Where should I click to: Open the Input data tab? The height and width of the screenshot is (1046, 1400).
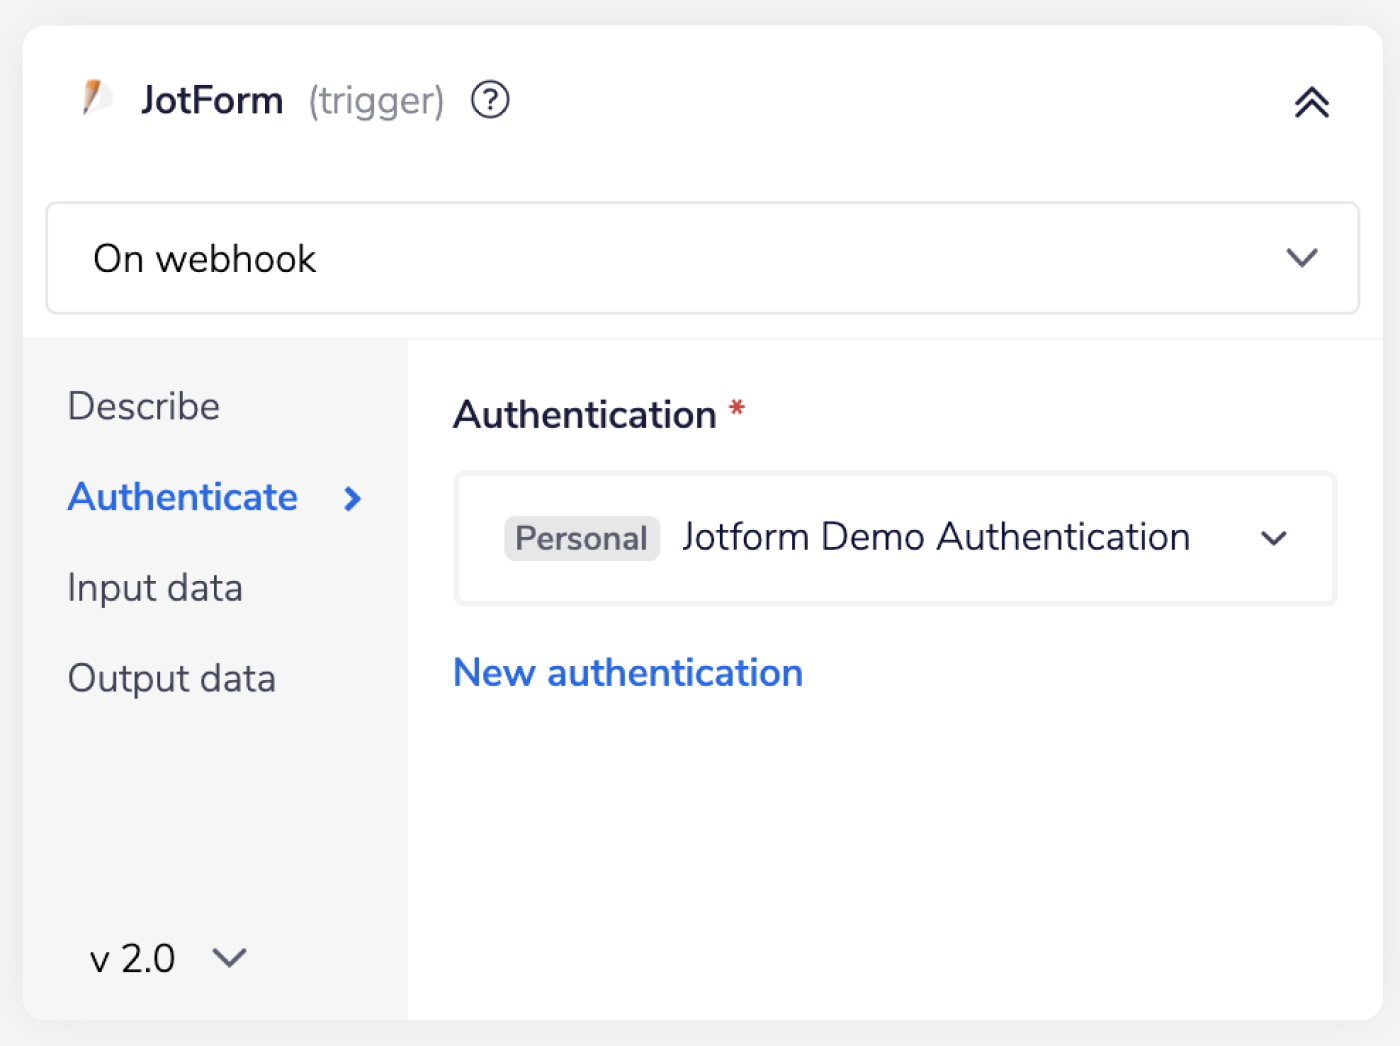click(x=155, y=588)
